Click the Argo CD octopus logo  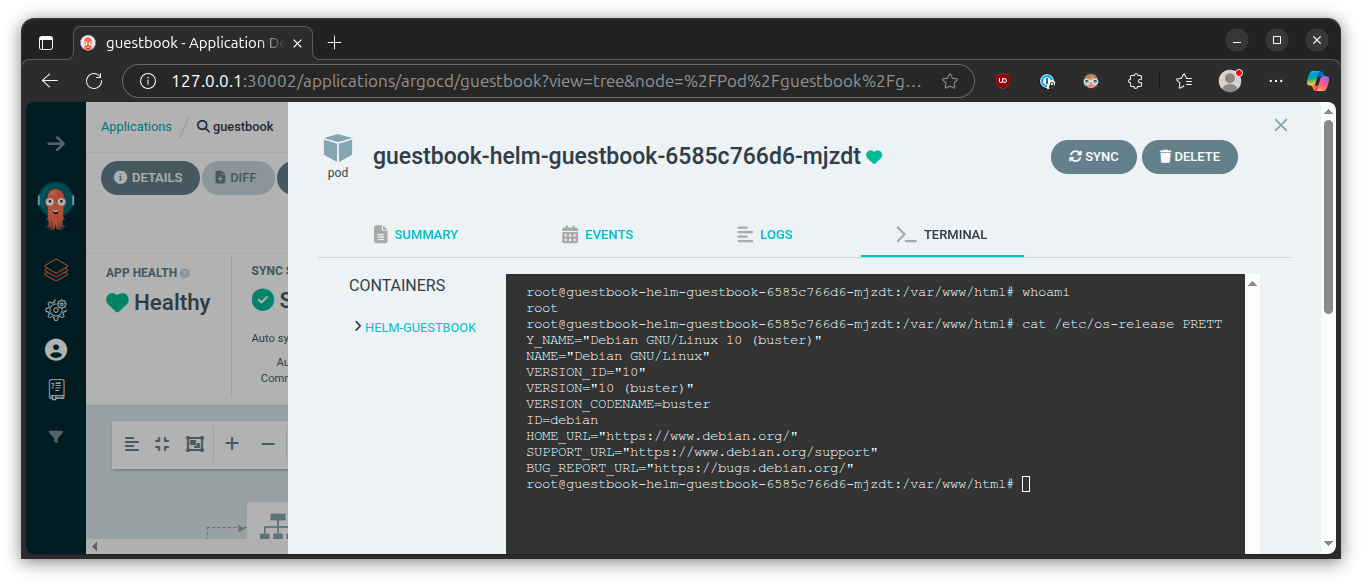(56, 205)
